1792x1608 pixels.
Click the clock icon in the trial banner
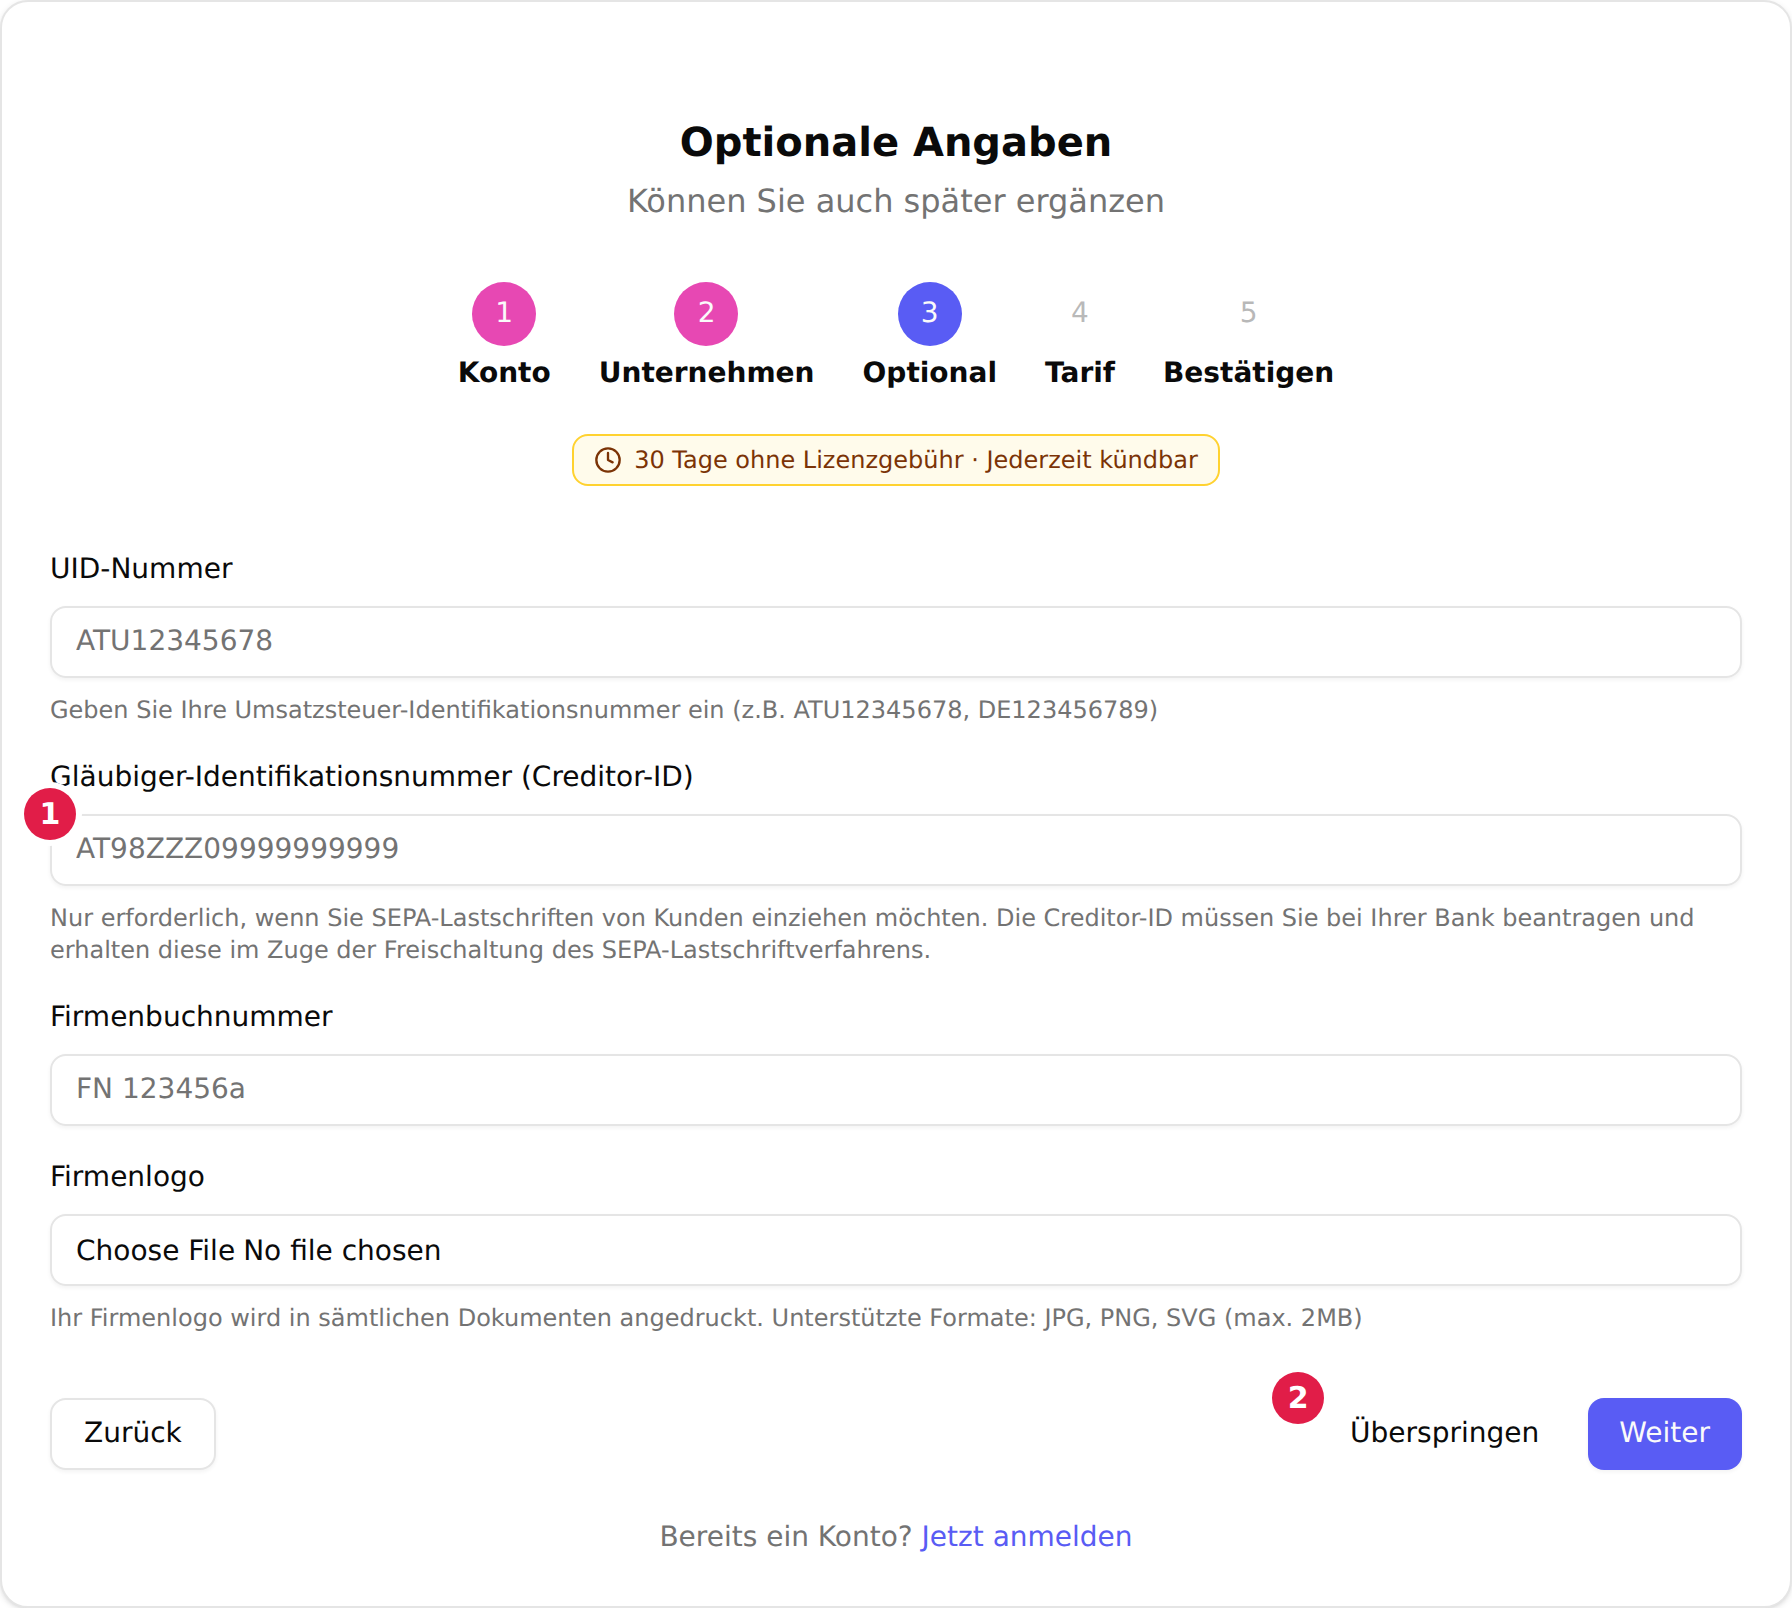click(x=608, y=460)
